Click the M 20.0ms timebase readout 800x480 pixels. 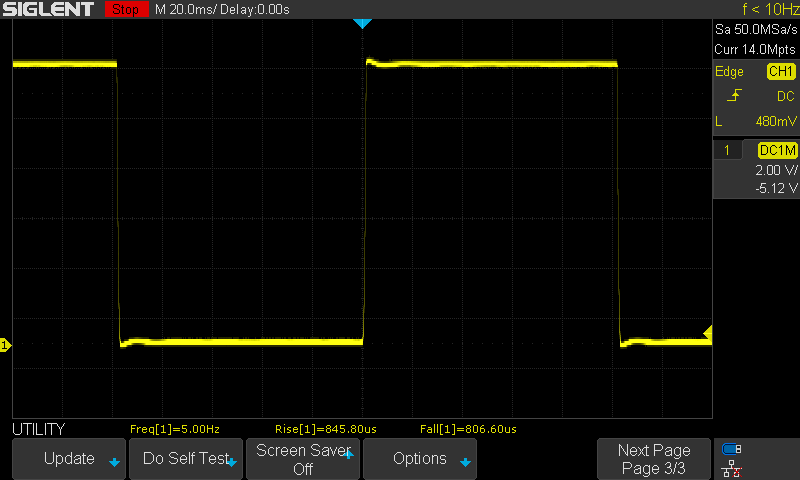pos(186,10)
